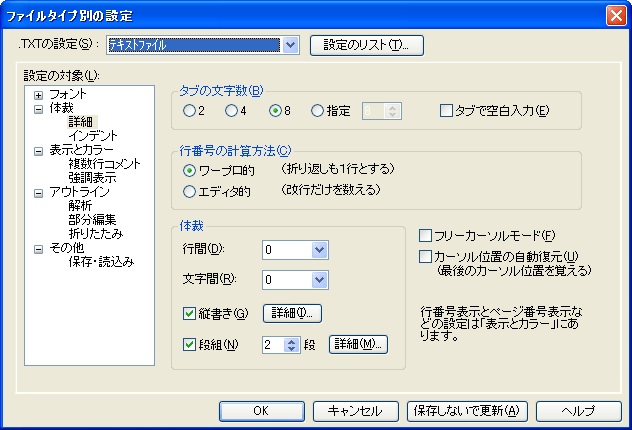This screenshot has width=632, height=430.
Task: Click 設定のリスト button
Action: (x=367, y=45)
